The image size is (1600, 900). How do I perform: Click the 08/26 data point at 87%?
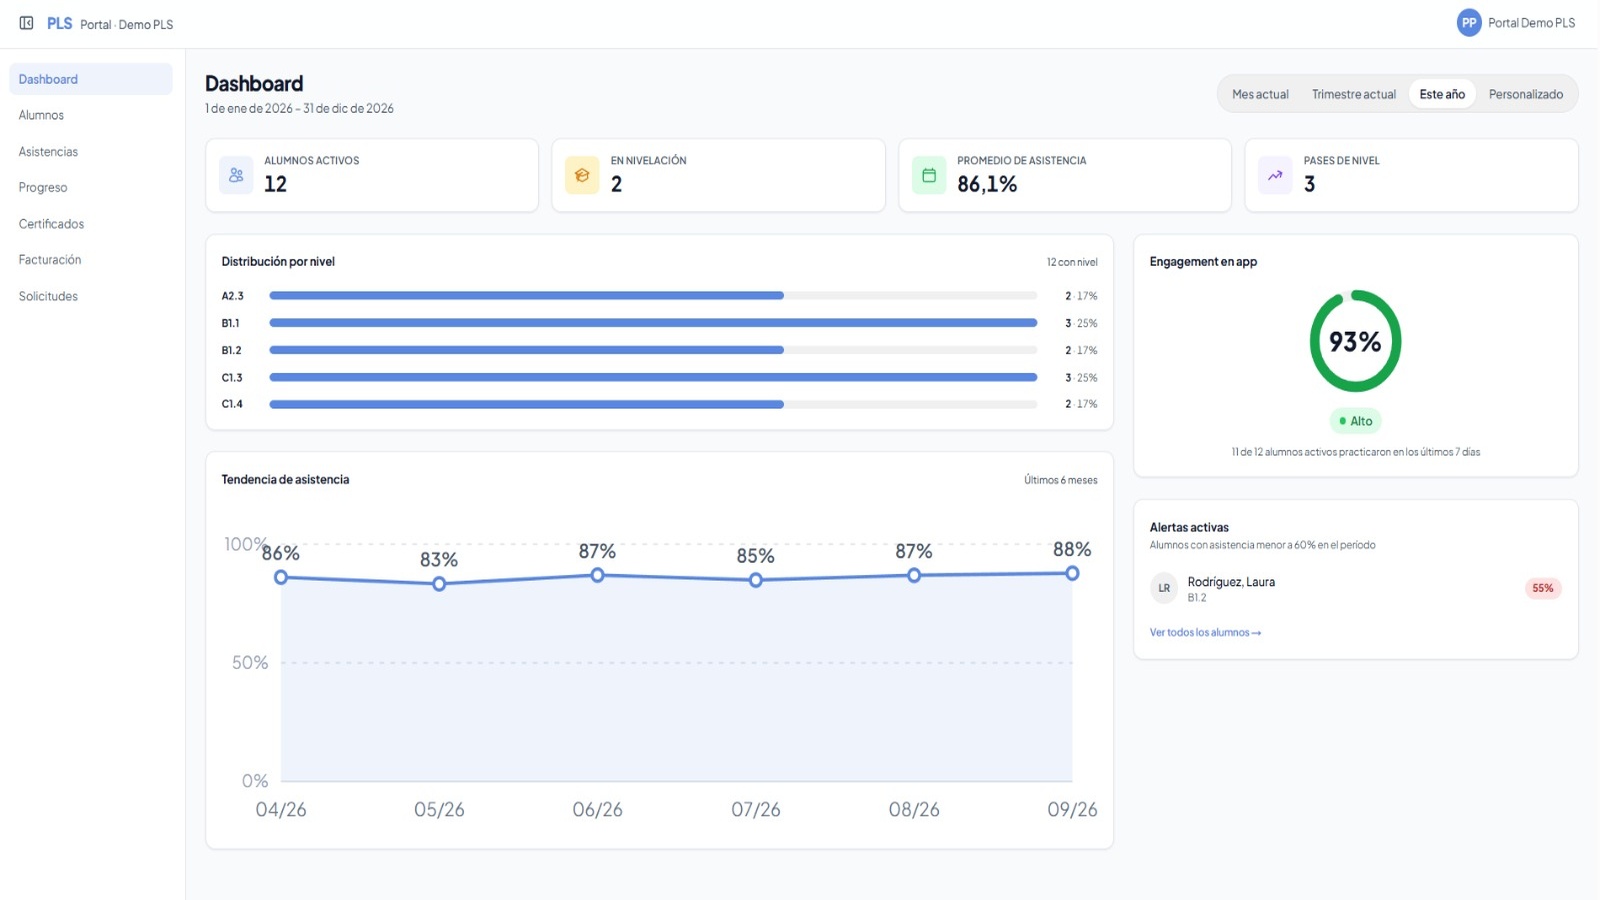pyautogui.click(x=914, y=575)
